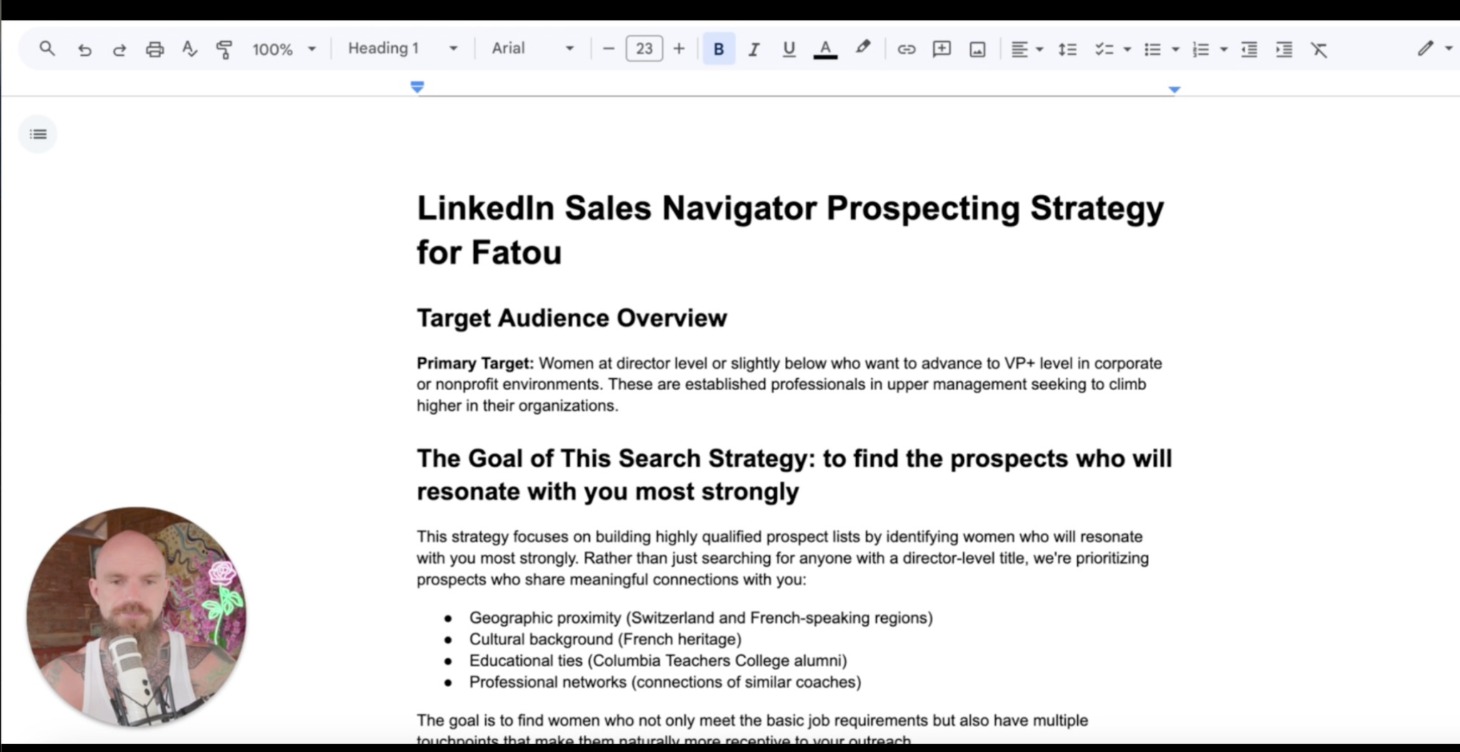Click the 'Educational ties' bullet item
Screen dimensions: 1460x752
(x=658, y=660)
